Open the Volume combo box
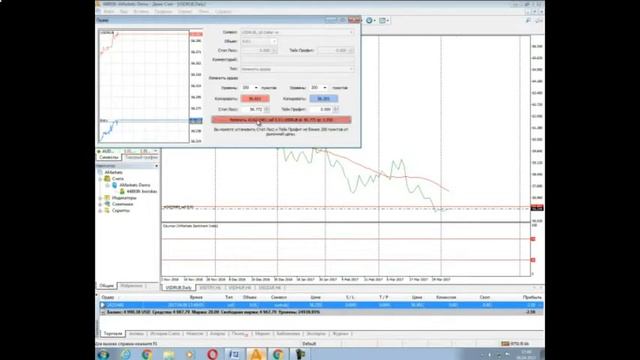640x360 pixels. (x=259, y=41)
